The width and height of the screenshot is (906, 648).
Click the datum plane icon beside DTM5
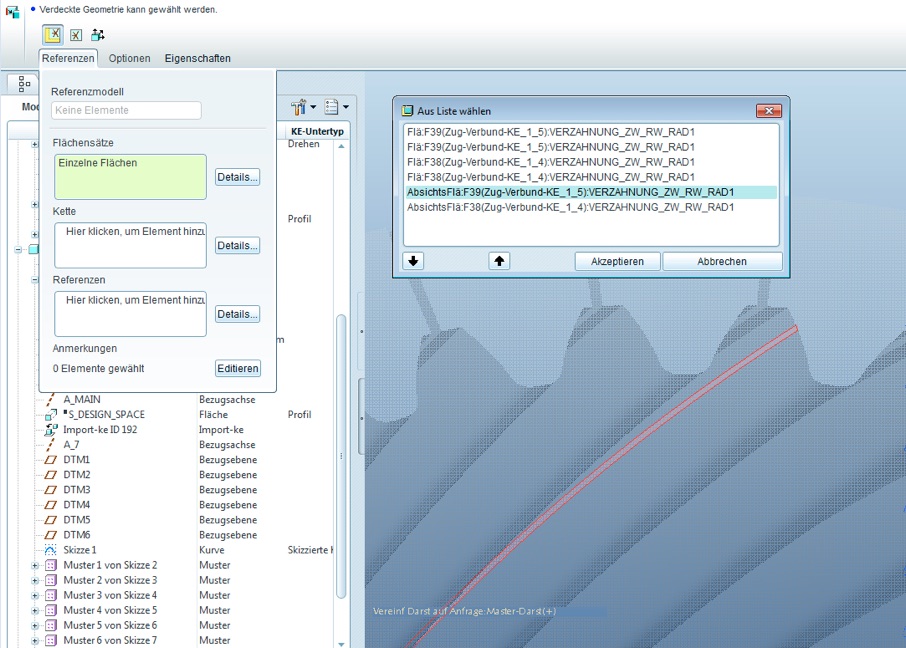tap(51, 520)
